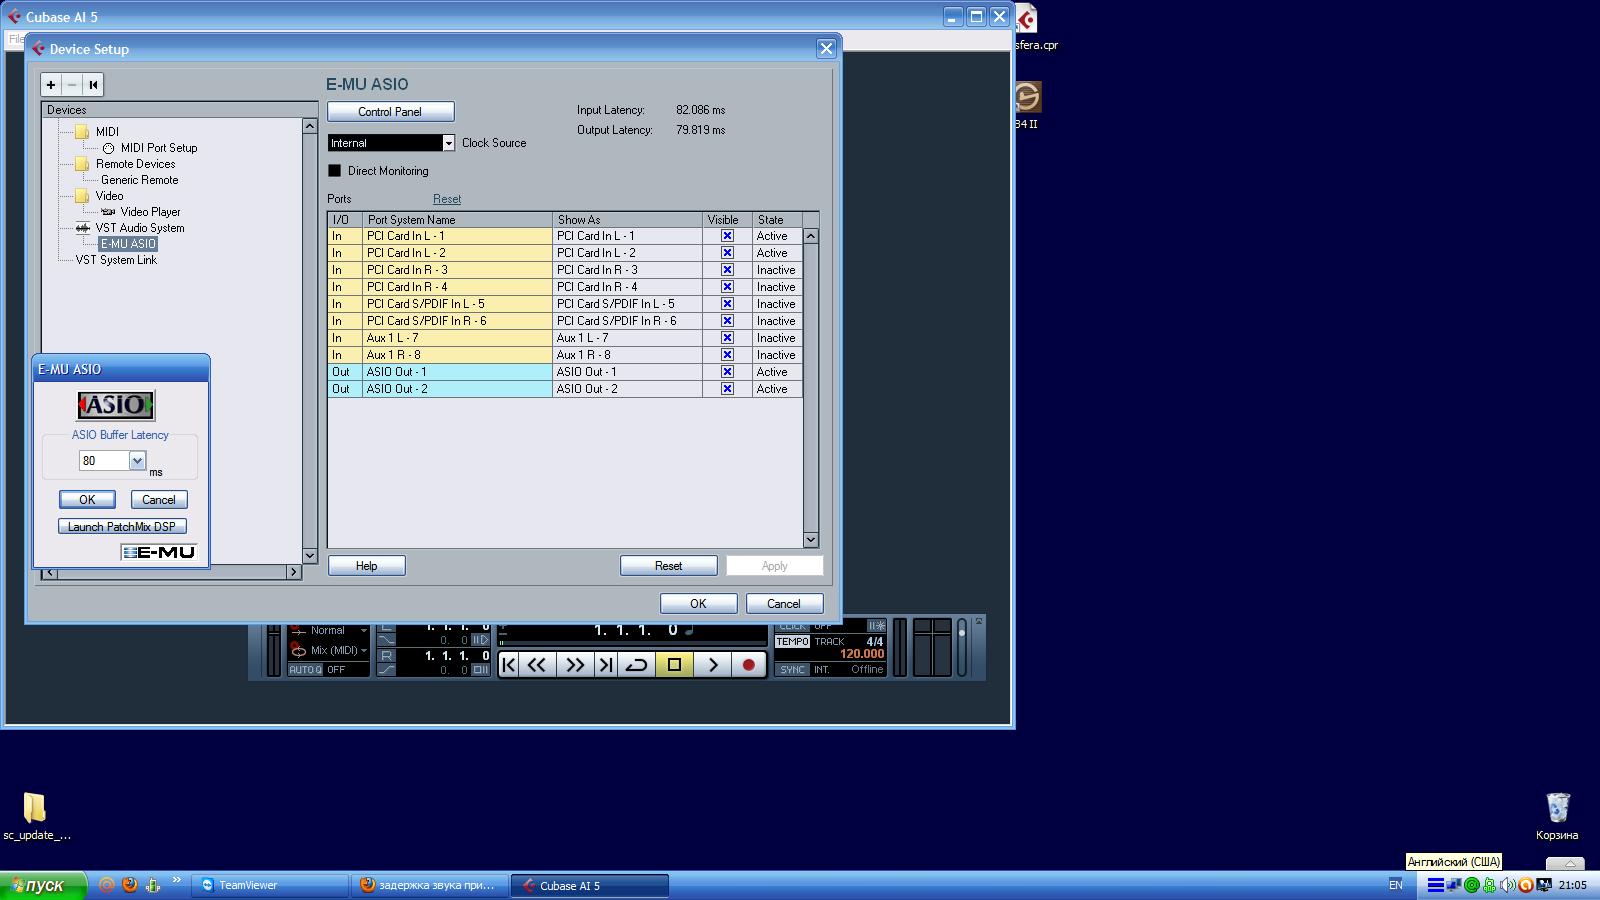Click Cancel in the Device Setup dialog
Image resolution: width=1600 pixels, height=900 pixels.
point(784,604)
